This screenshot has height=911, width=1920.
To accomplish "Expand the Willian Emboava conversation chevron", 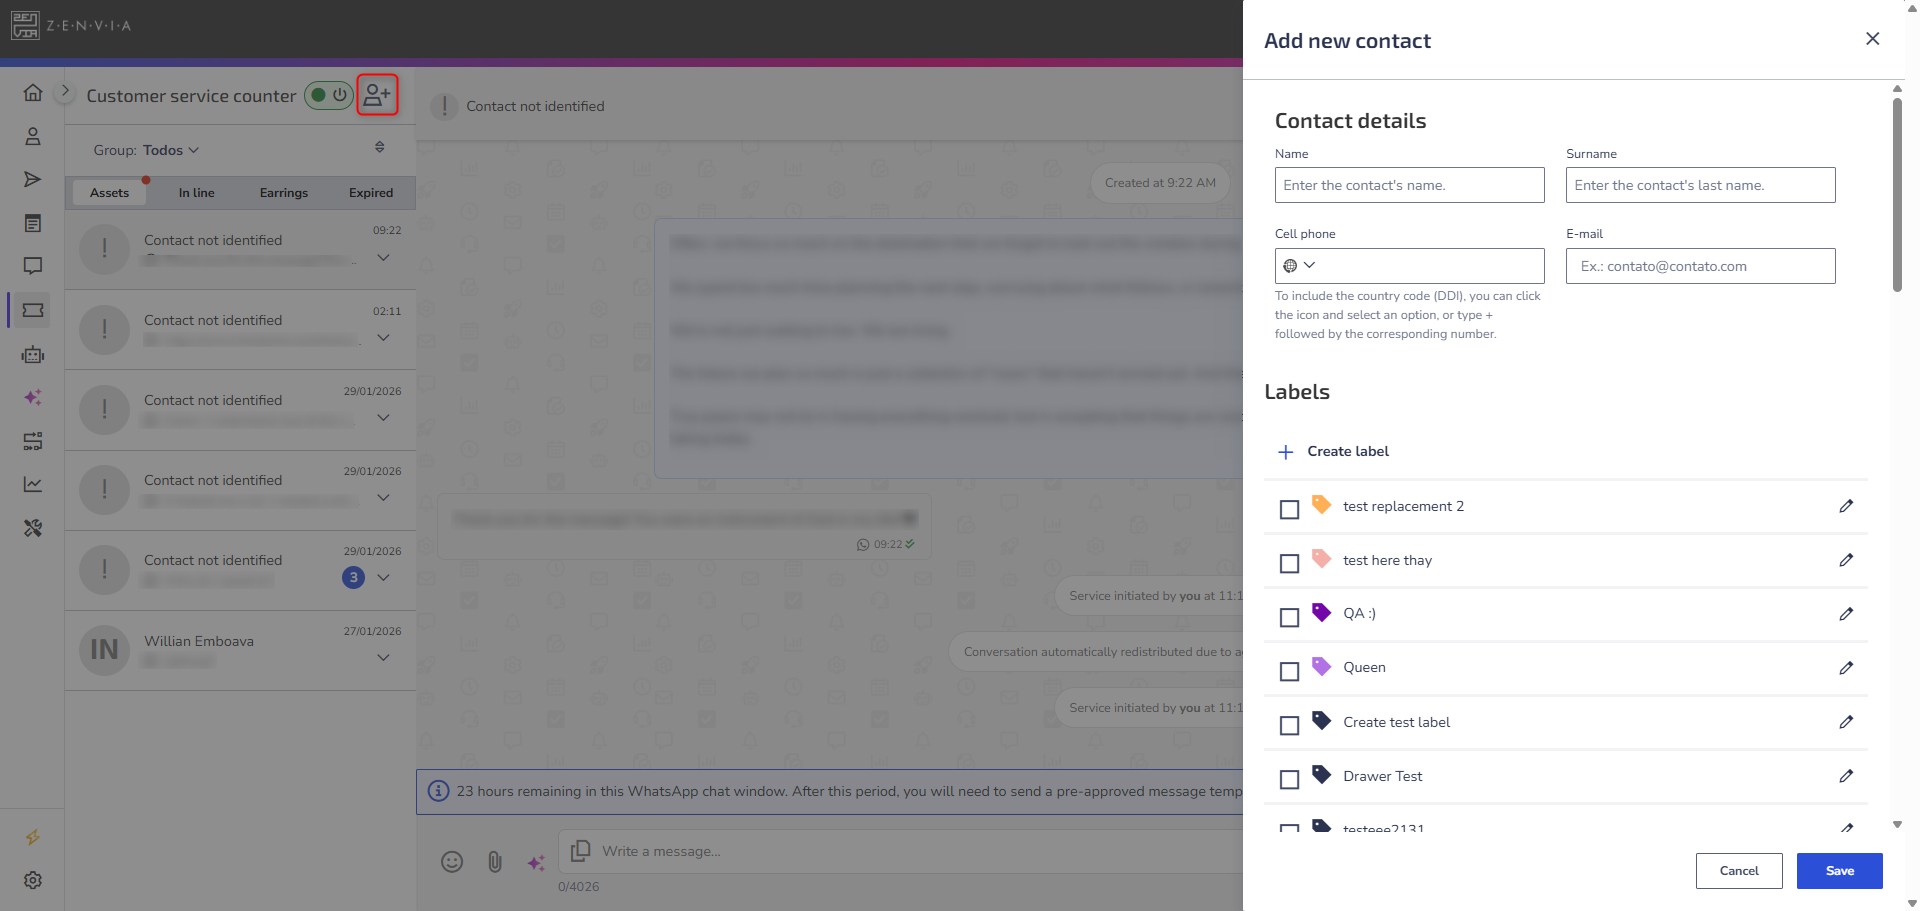I will [x=383, y=657].
